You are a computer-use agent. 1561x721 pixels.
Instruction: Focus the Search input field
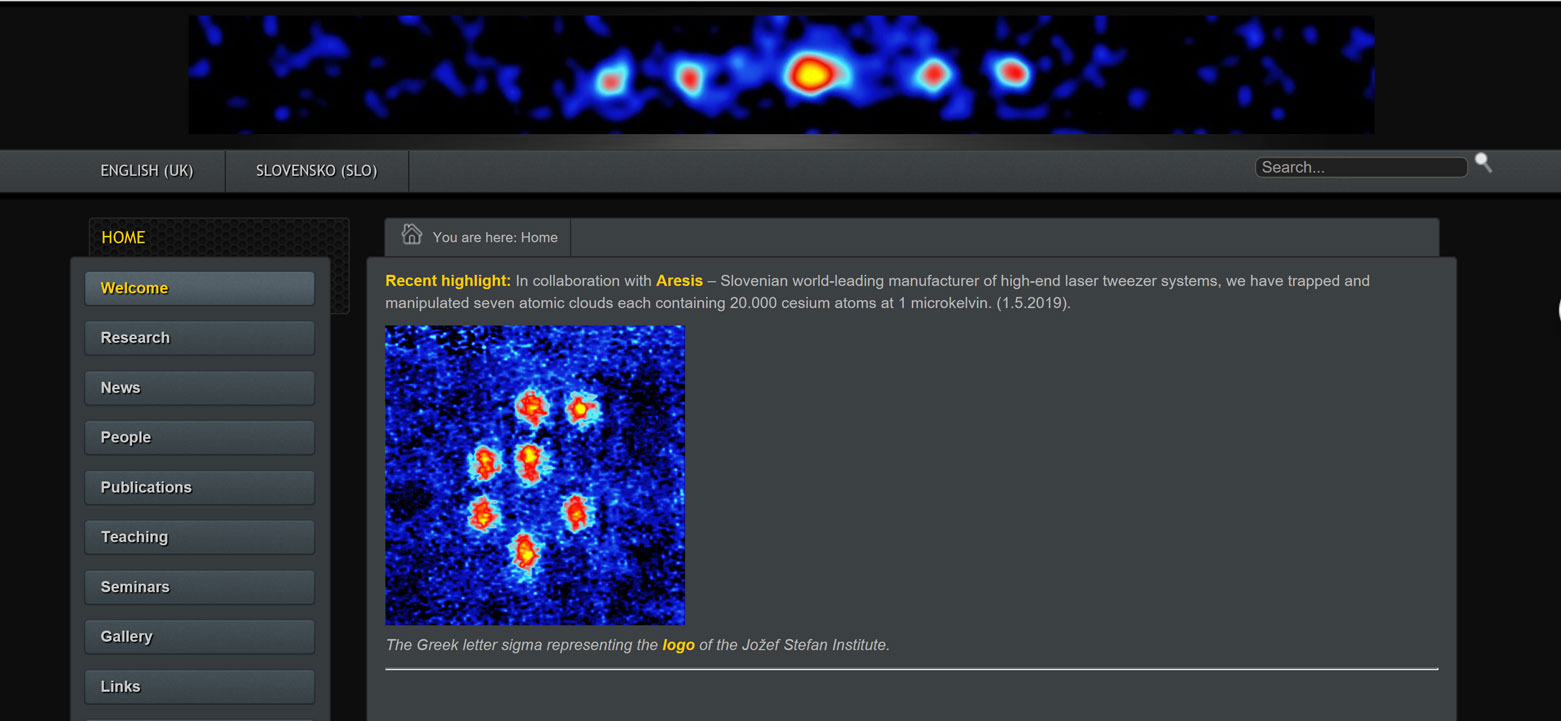(x=1361, y=167)
